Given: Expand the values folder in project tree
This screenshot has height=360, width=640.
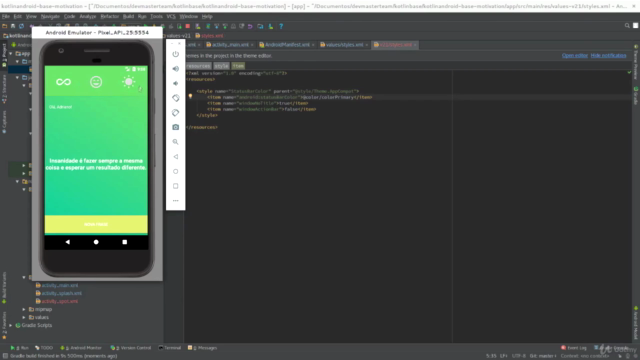Looking at the screenshot, I should [24, 317].
